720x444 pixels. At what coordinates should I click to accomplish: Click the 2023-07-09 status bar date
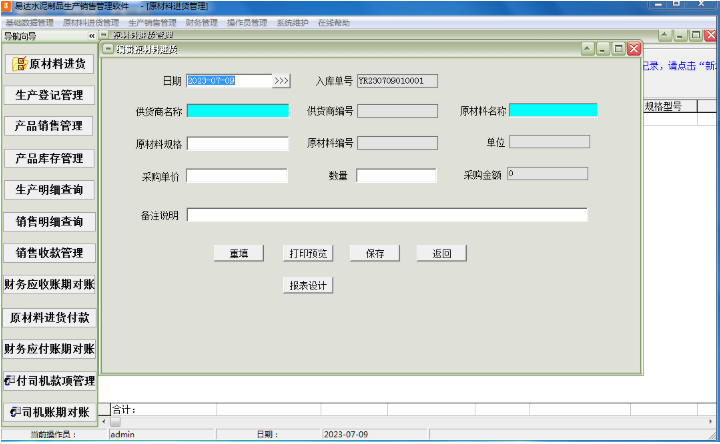[346, 434]
